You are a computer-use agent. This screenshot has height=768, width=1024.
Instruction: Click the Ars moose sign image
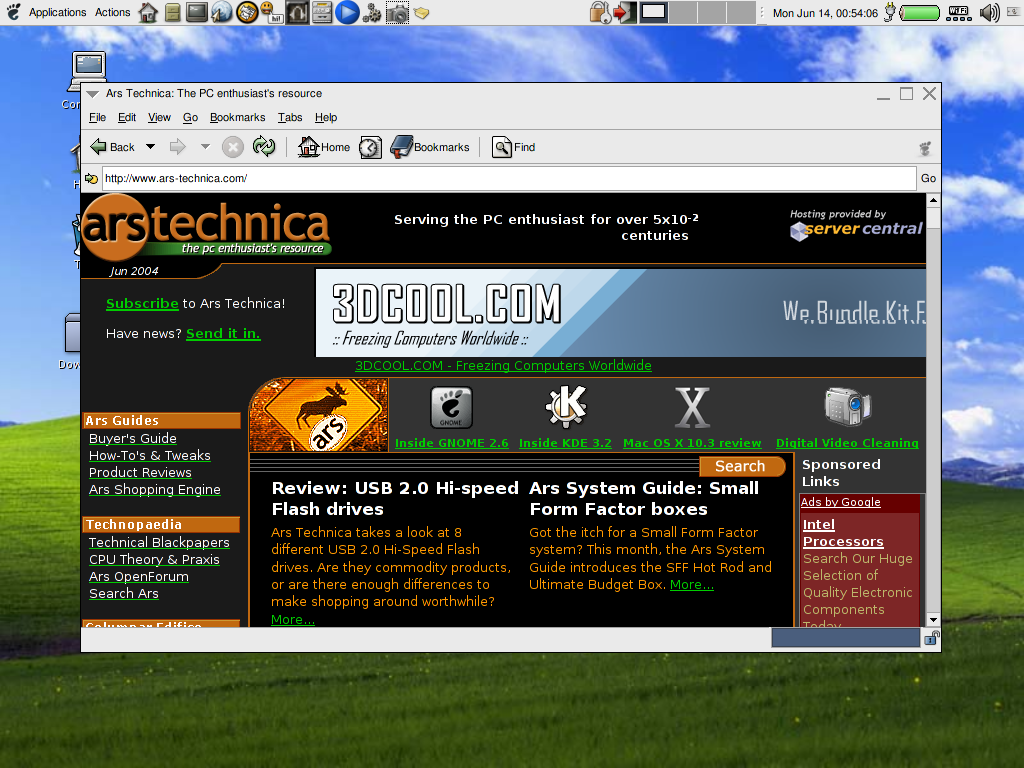click(319, 415)
